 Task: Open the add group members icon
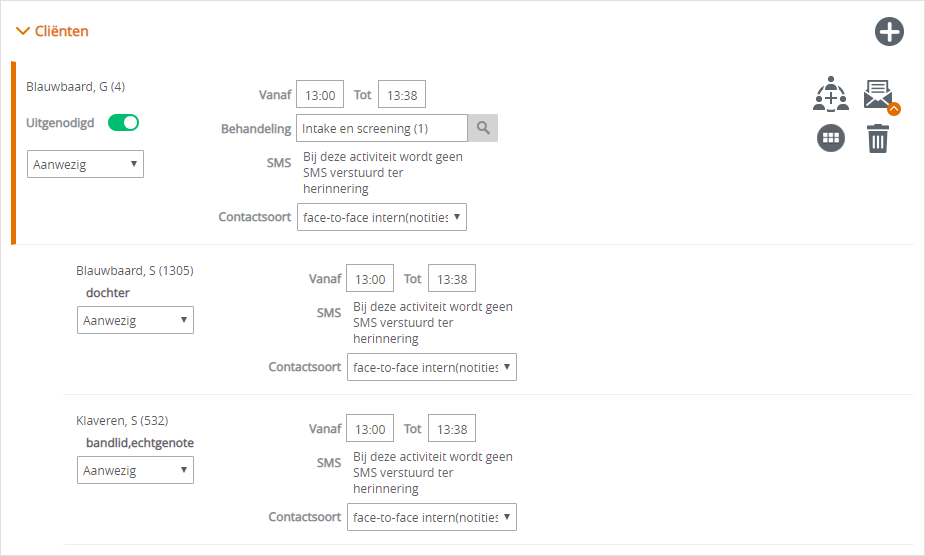tap(831, 94)
